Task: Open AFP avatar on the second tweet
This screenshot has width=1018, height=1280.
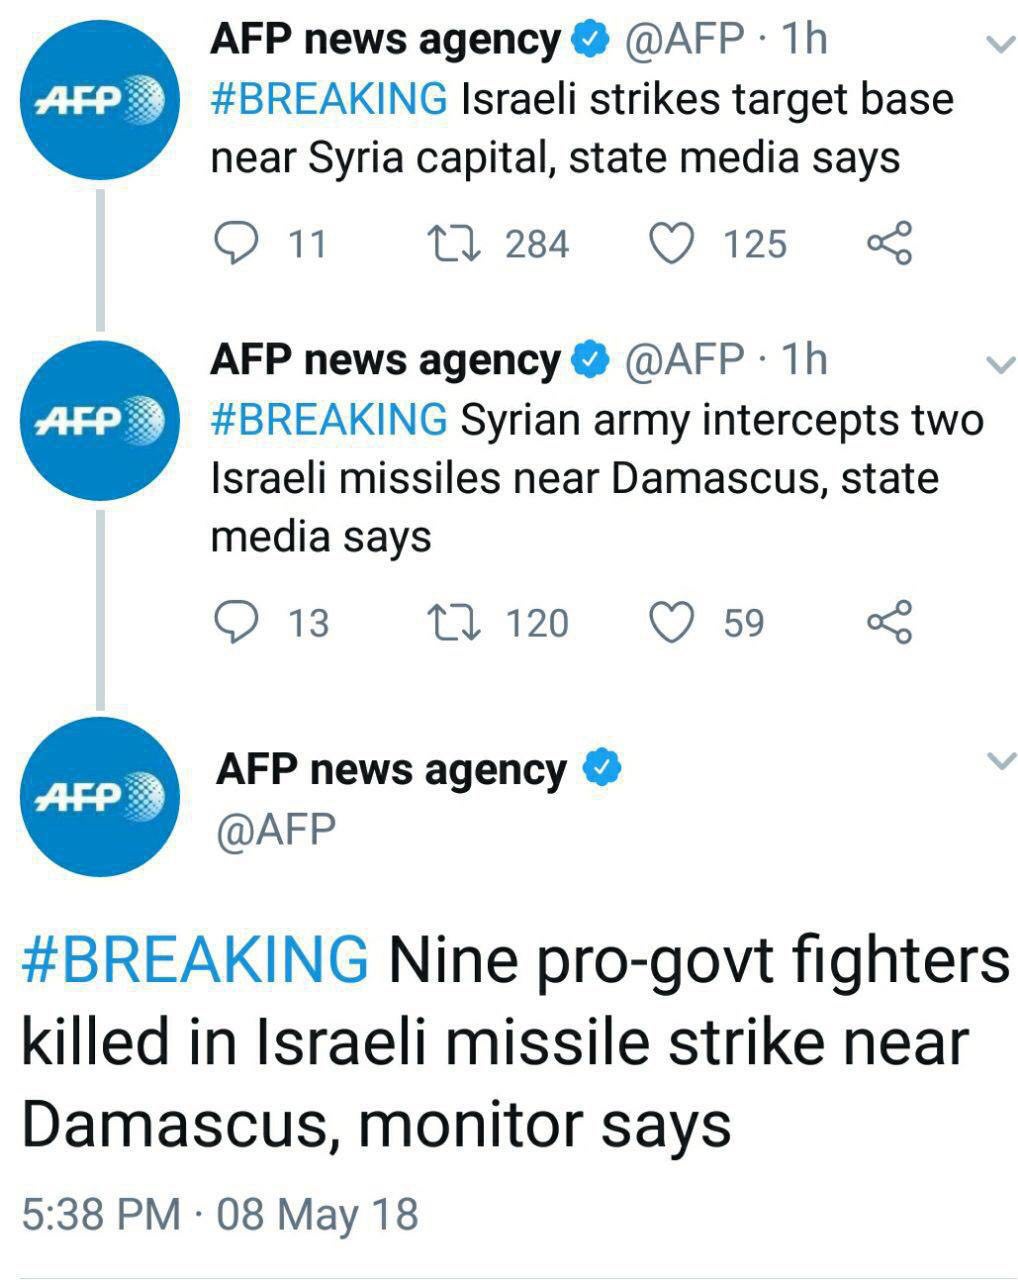Action: pos(100,420)
